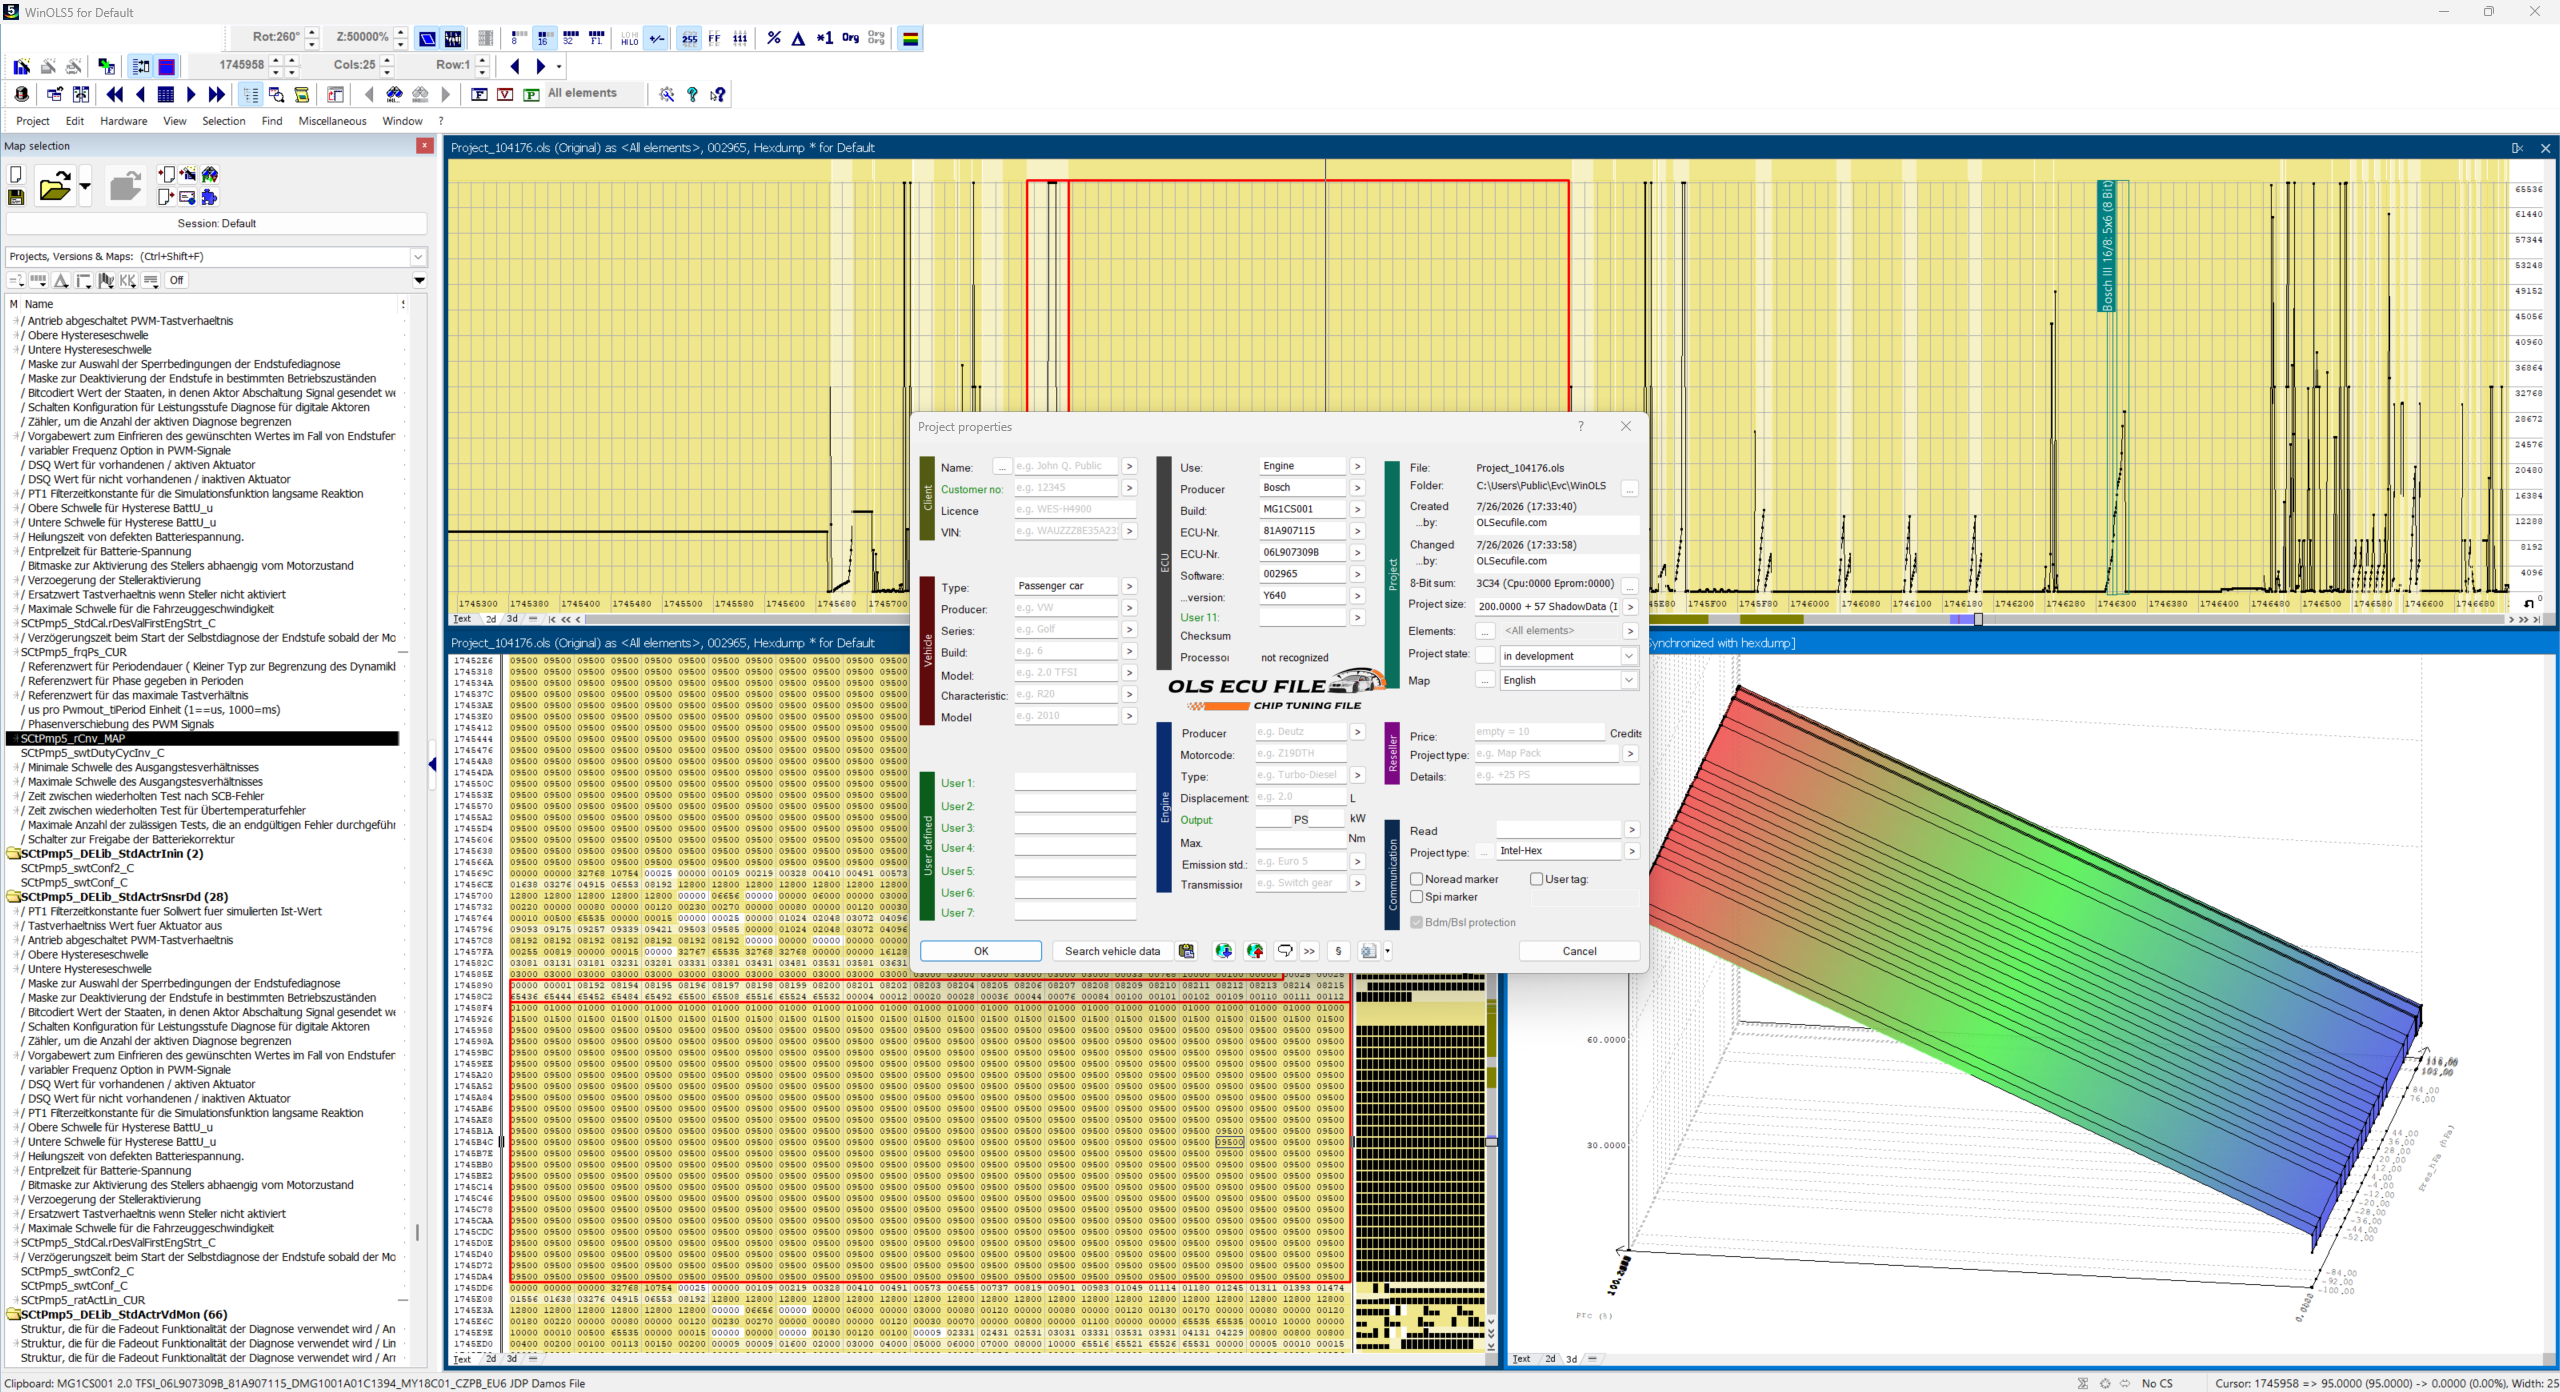Select the 32-bit data width icon
Viewport: 2560px width, 1392px height.
pyautogui.click(x=570, y=38)
